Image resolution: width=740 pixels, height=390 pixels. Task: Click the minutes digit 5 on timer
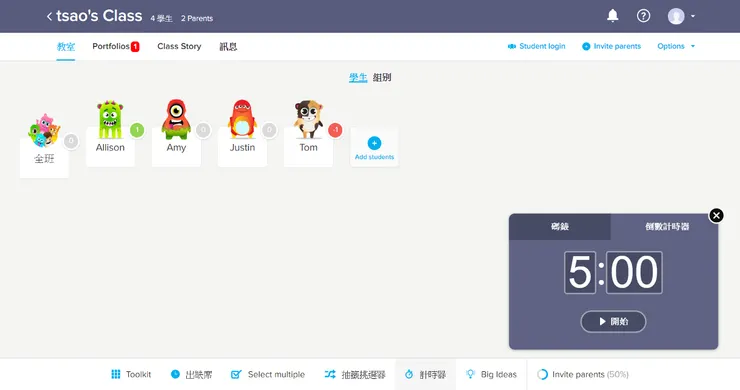[580, 272]
